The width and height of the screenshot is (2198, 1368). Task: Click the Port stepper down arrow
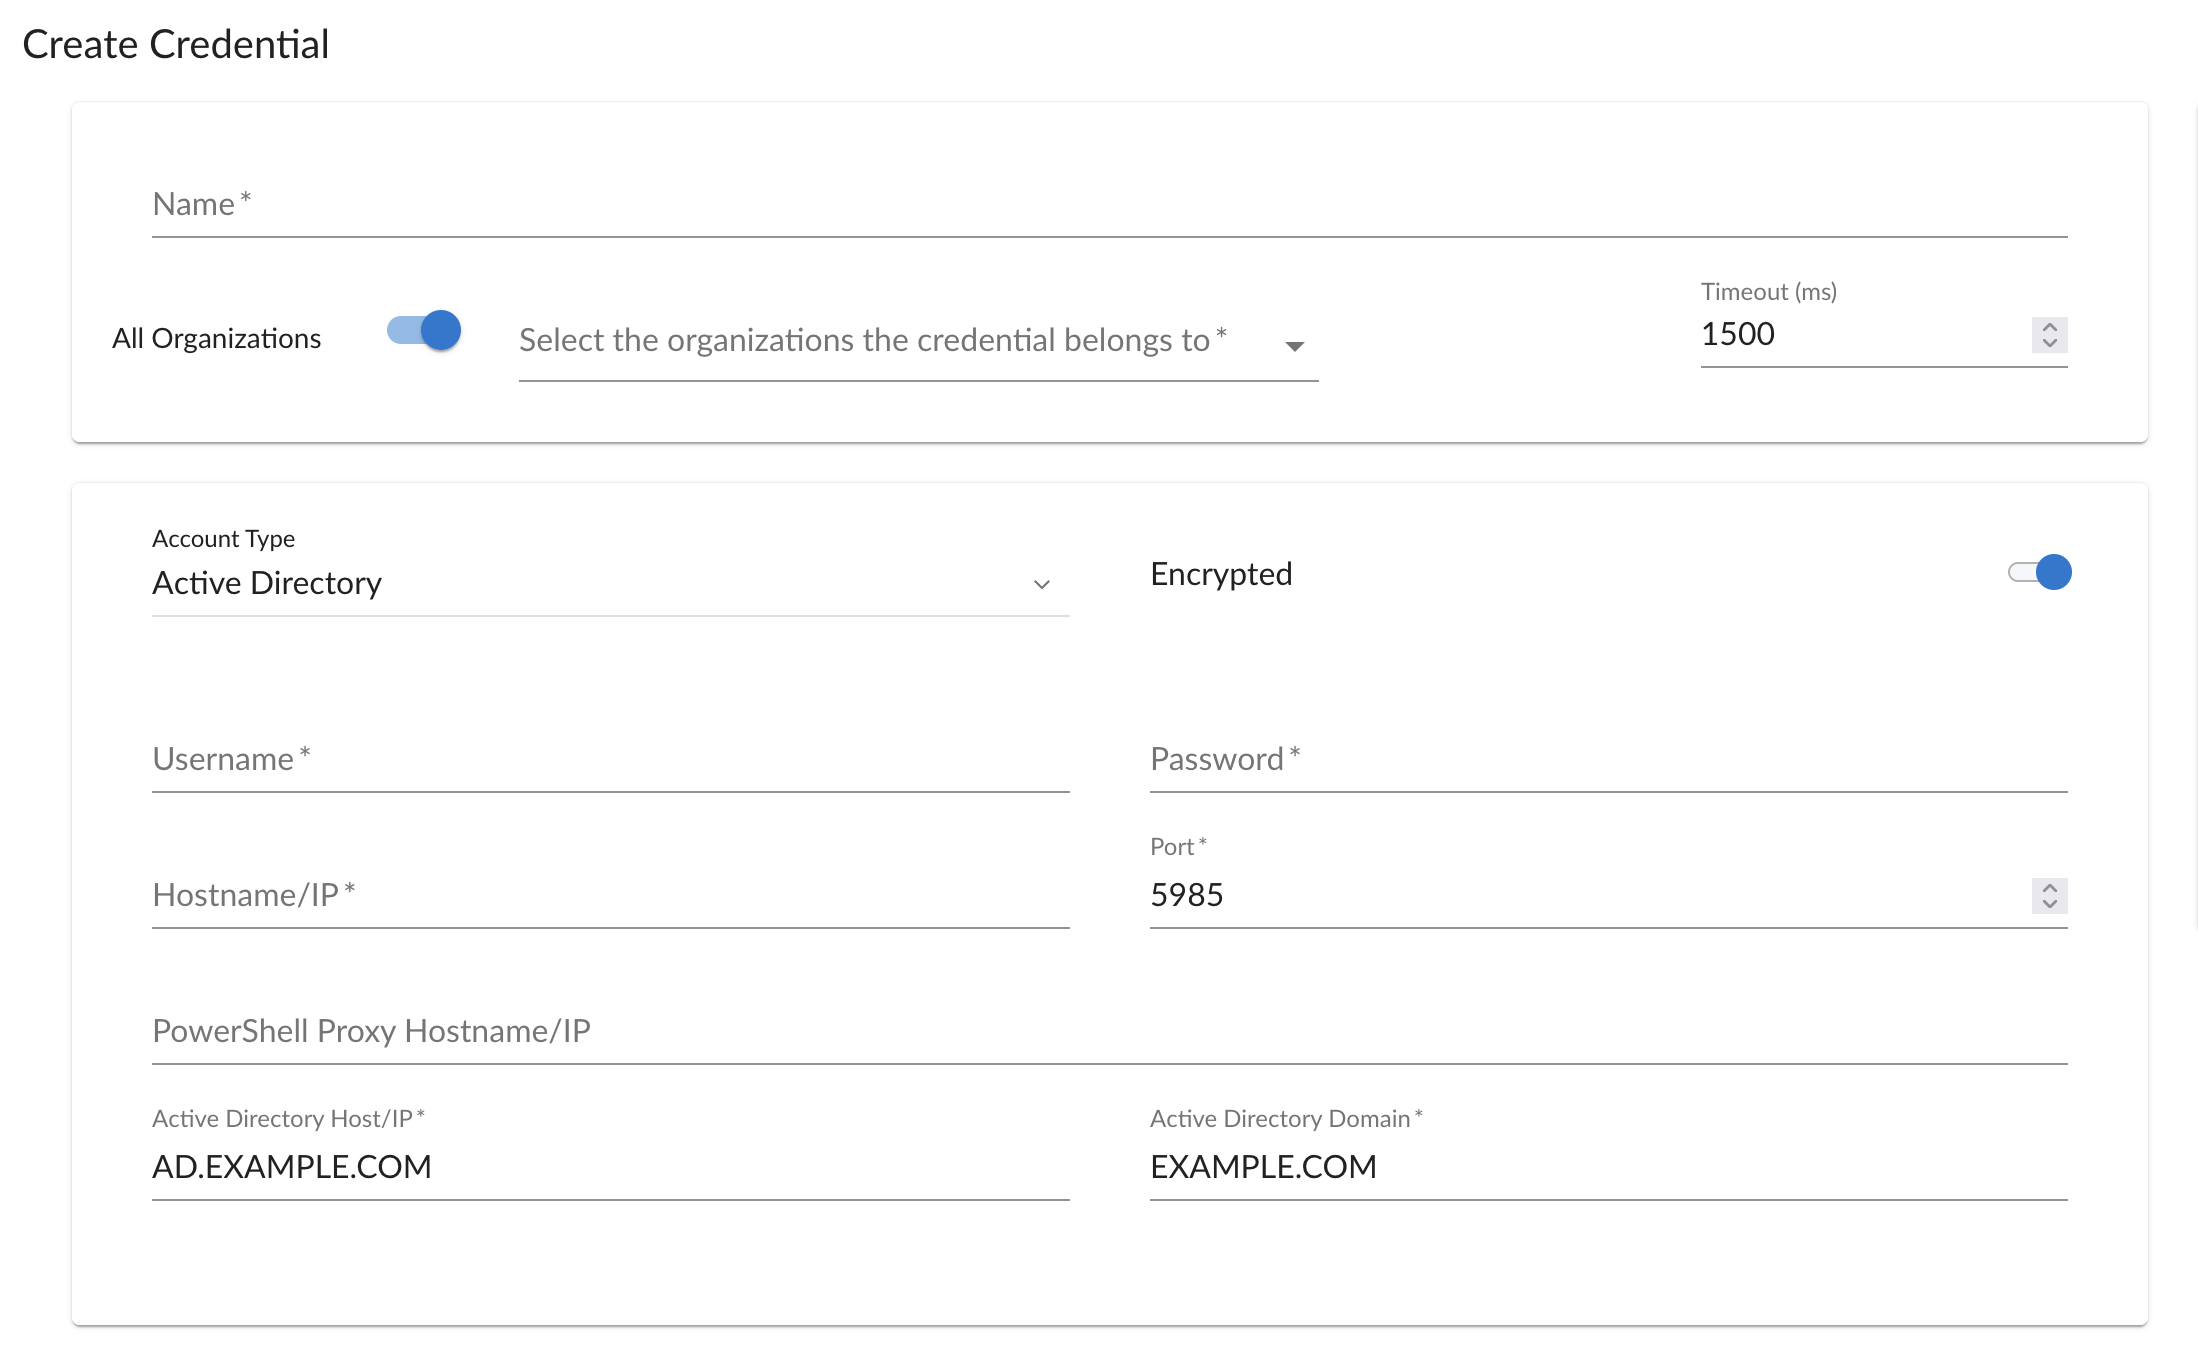(x=2049, y=903)
